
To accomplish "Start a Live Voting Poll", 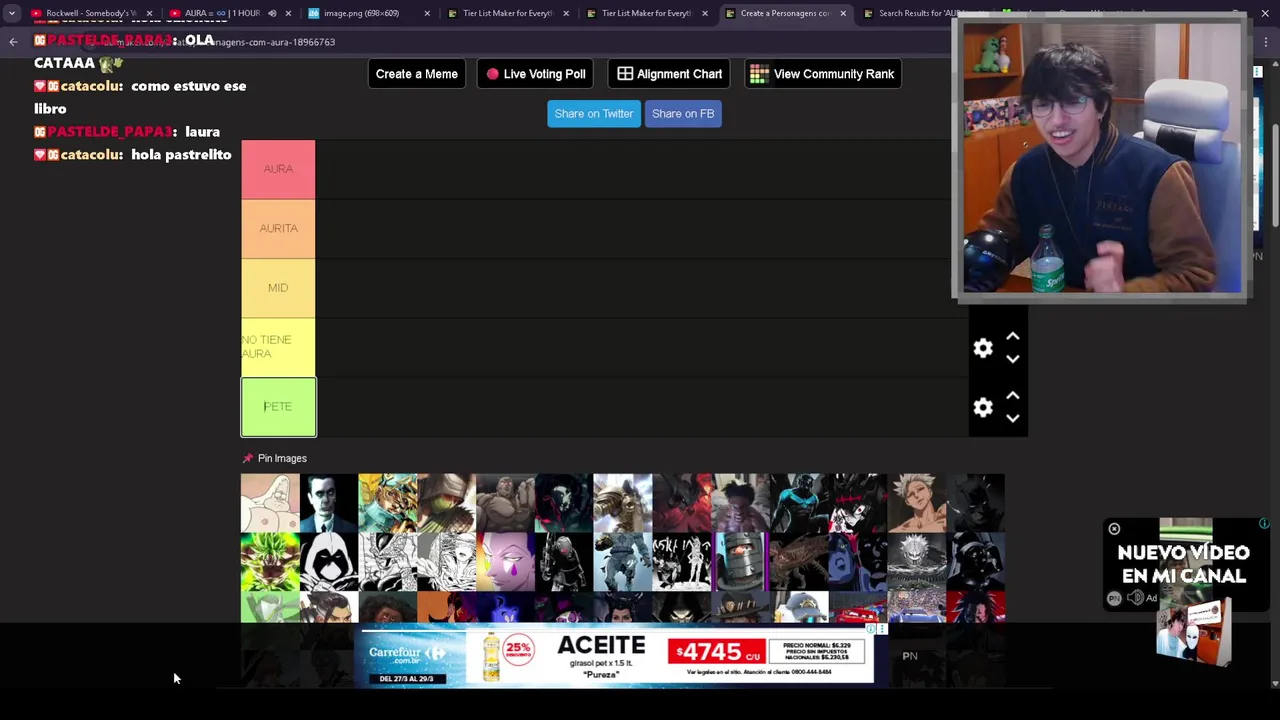I will pyautogui.click(x=536, y=74).
